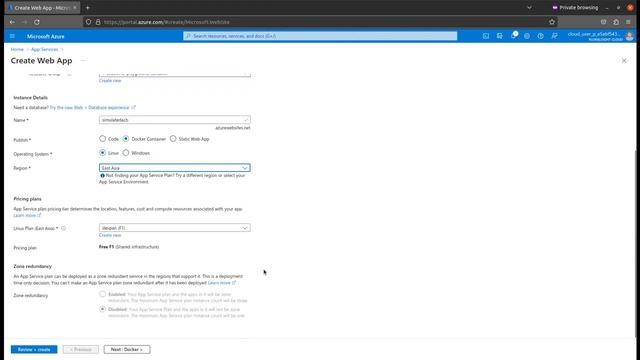Open the Try the new Web + Database experience link
This screenshot has height=360, width=640.
coord(92,107)
